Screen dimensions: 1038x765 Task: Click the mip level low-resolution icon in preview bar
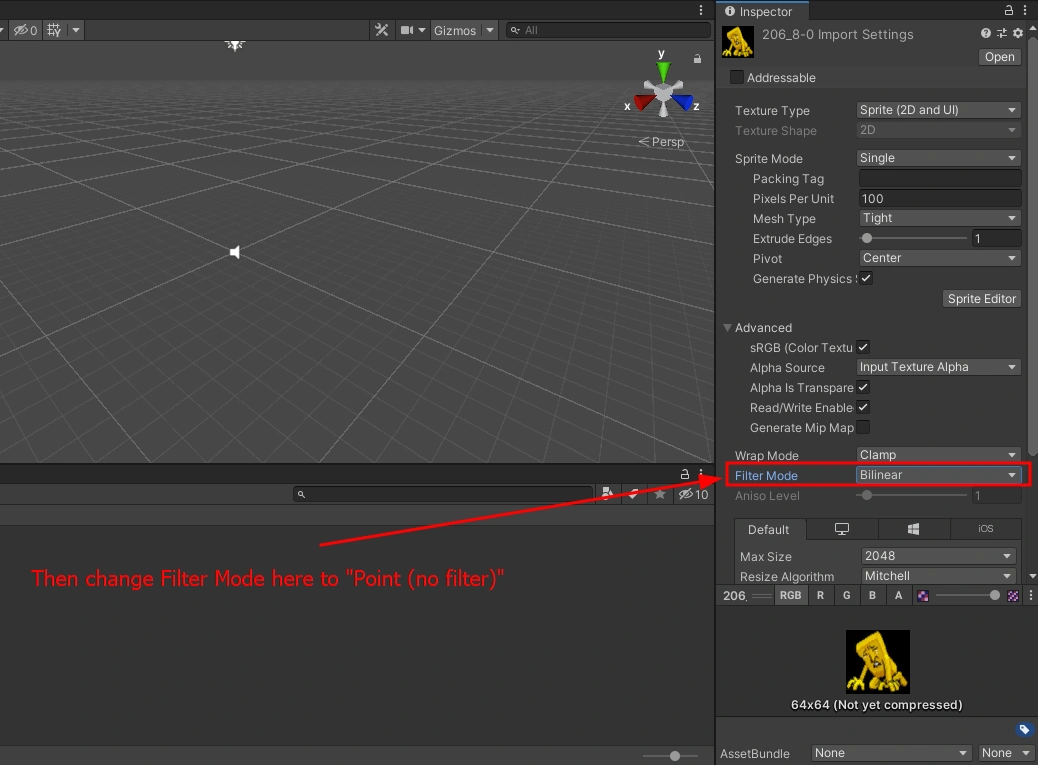click(923, 596)
